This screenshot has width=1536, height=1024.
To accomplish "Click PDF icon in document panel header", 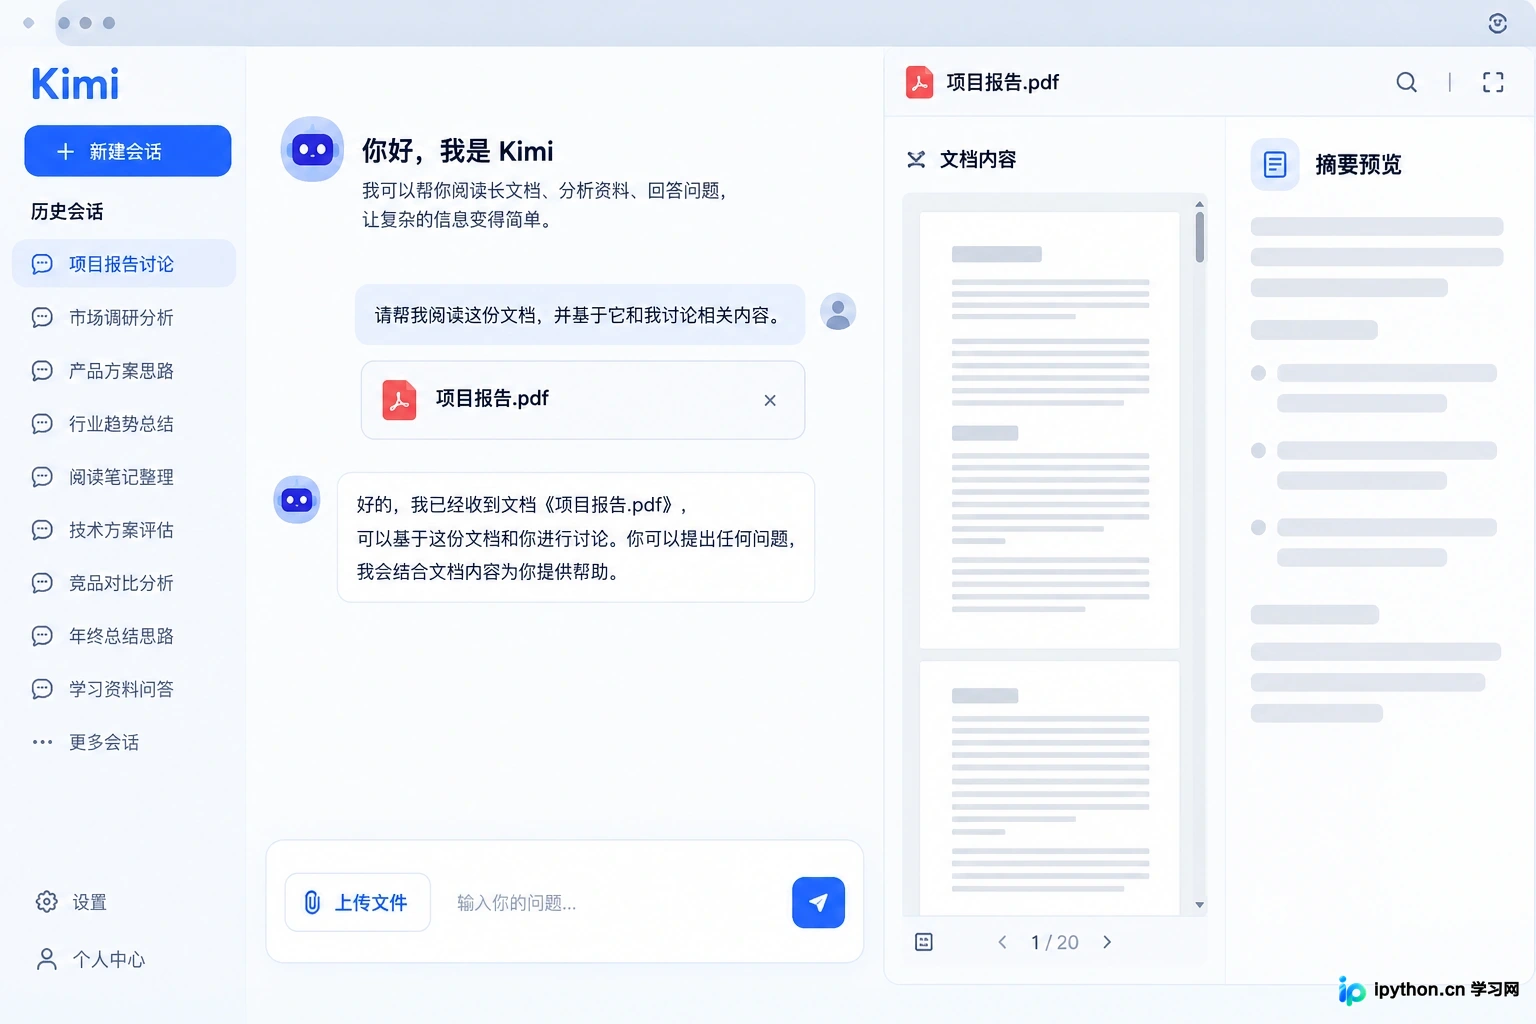I will tap(919, 82).
